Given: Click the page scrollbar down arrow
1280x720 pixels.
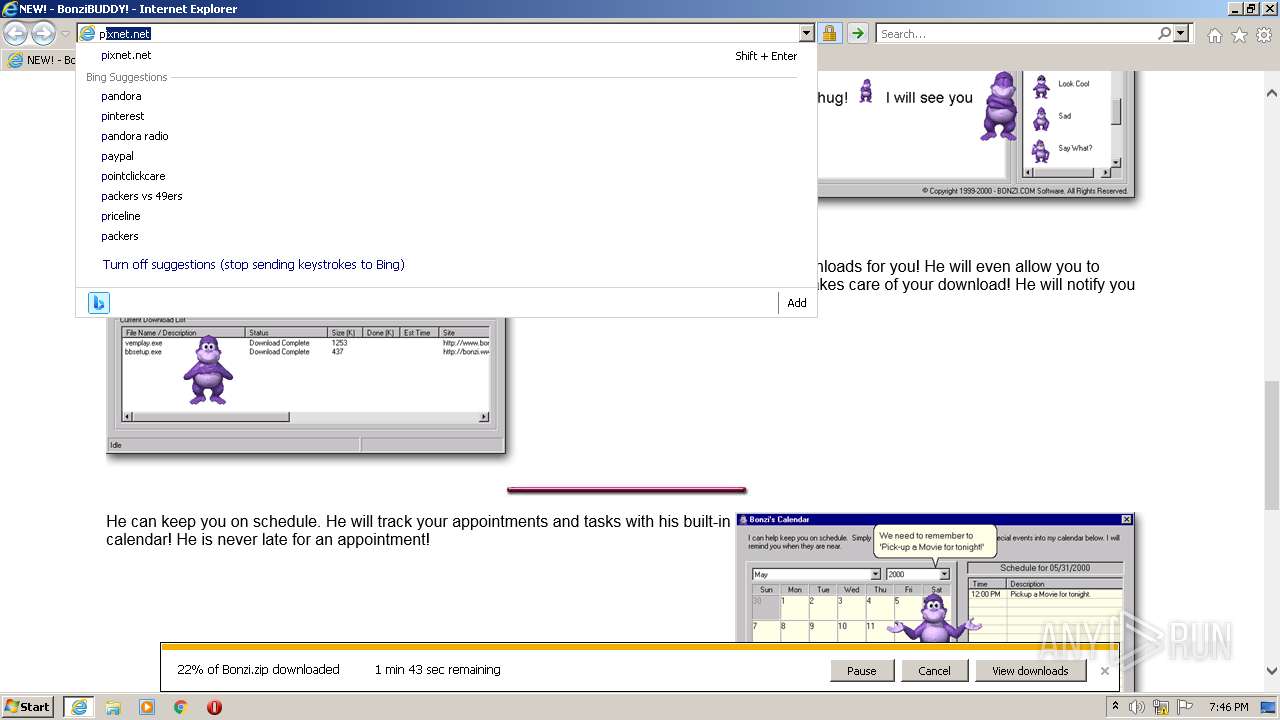Looking at the screenshot, I should 1272,671.
